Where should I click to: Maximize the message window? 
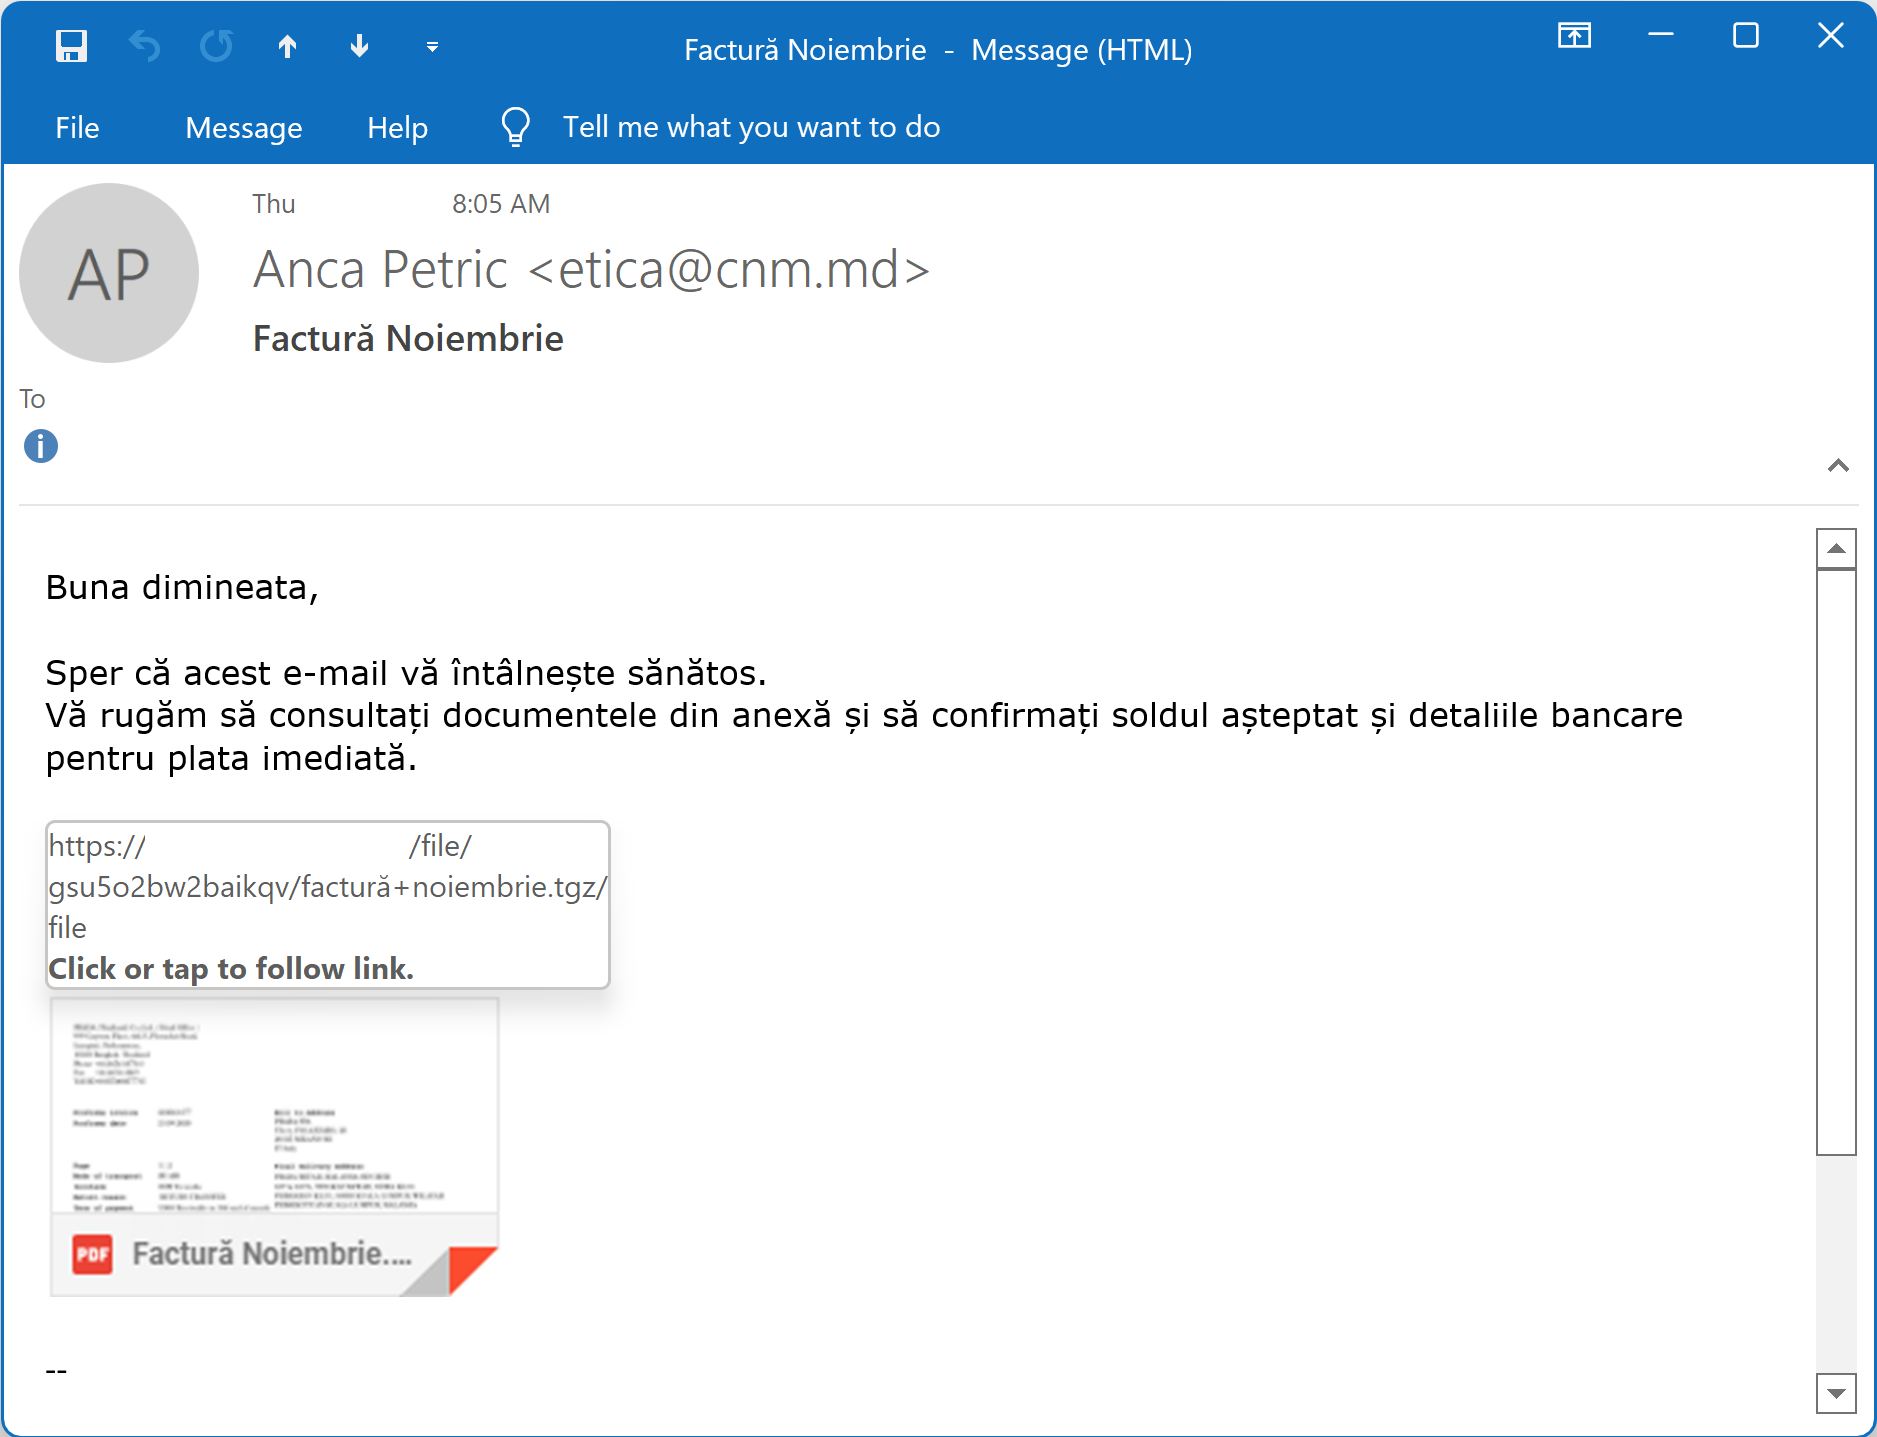coord(1746,36)
